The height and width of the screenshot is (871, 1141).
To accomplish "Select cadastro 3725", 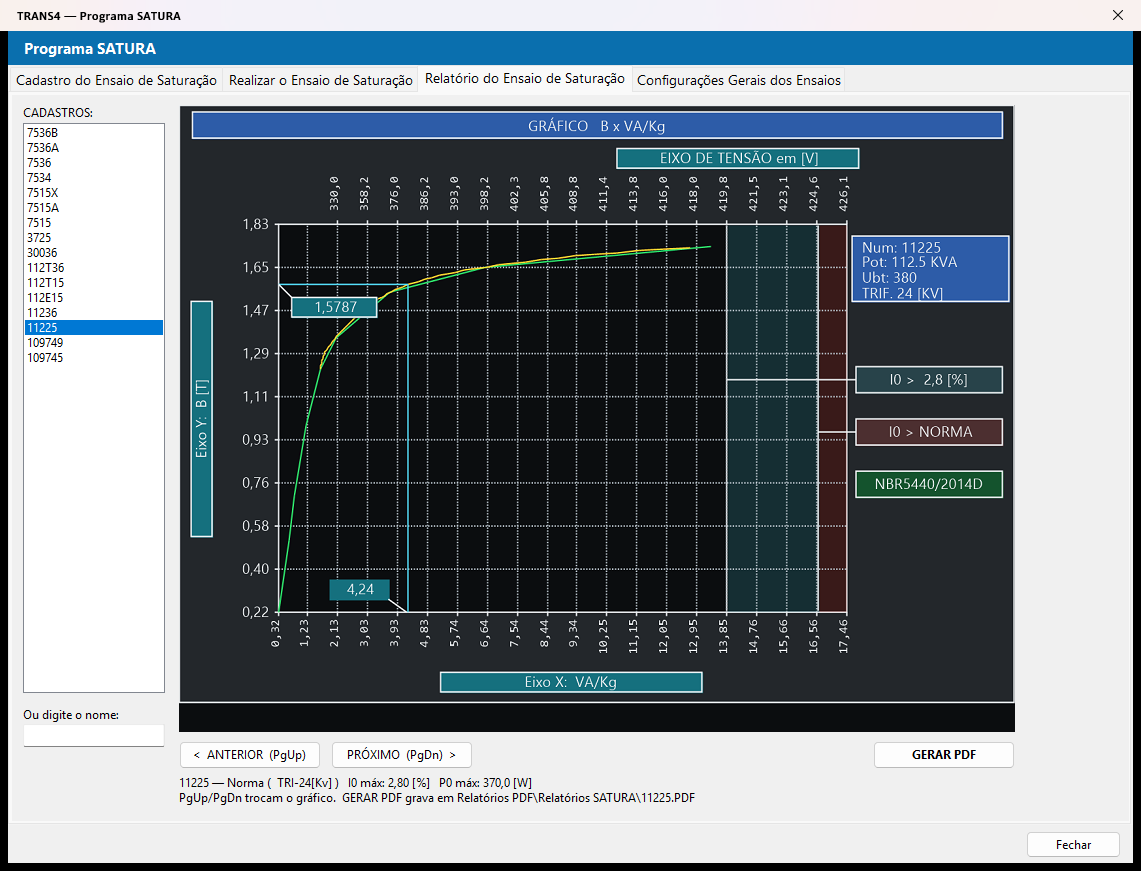I will [x=94, y=238].
